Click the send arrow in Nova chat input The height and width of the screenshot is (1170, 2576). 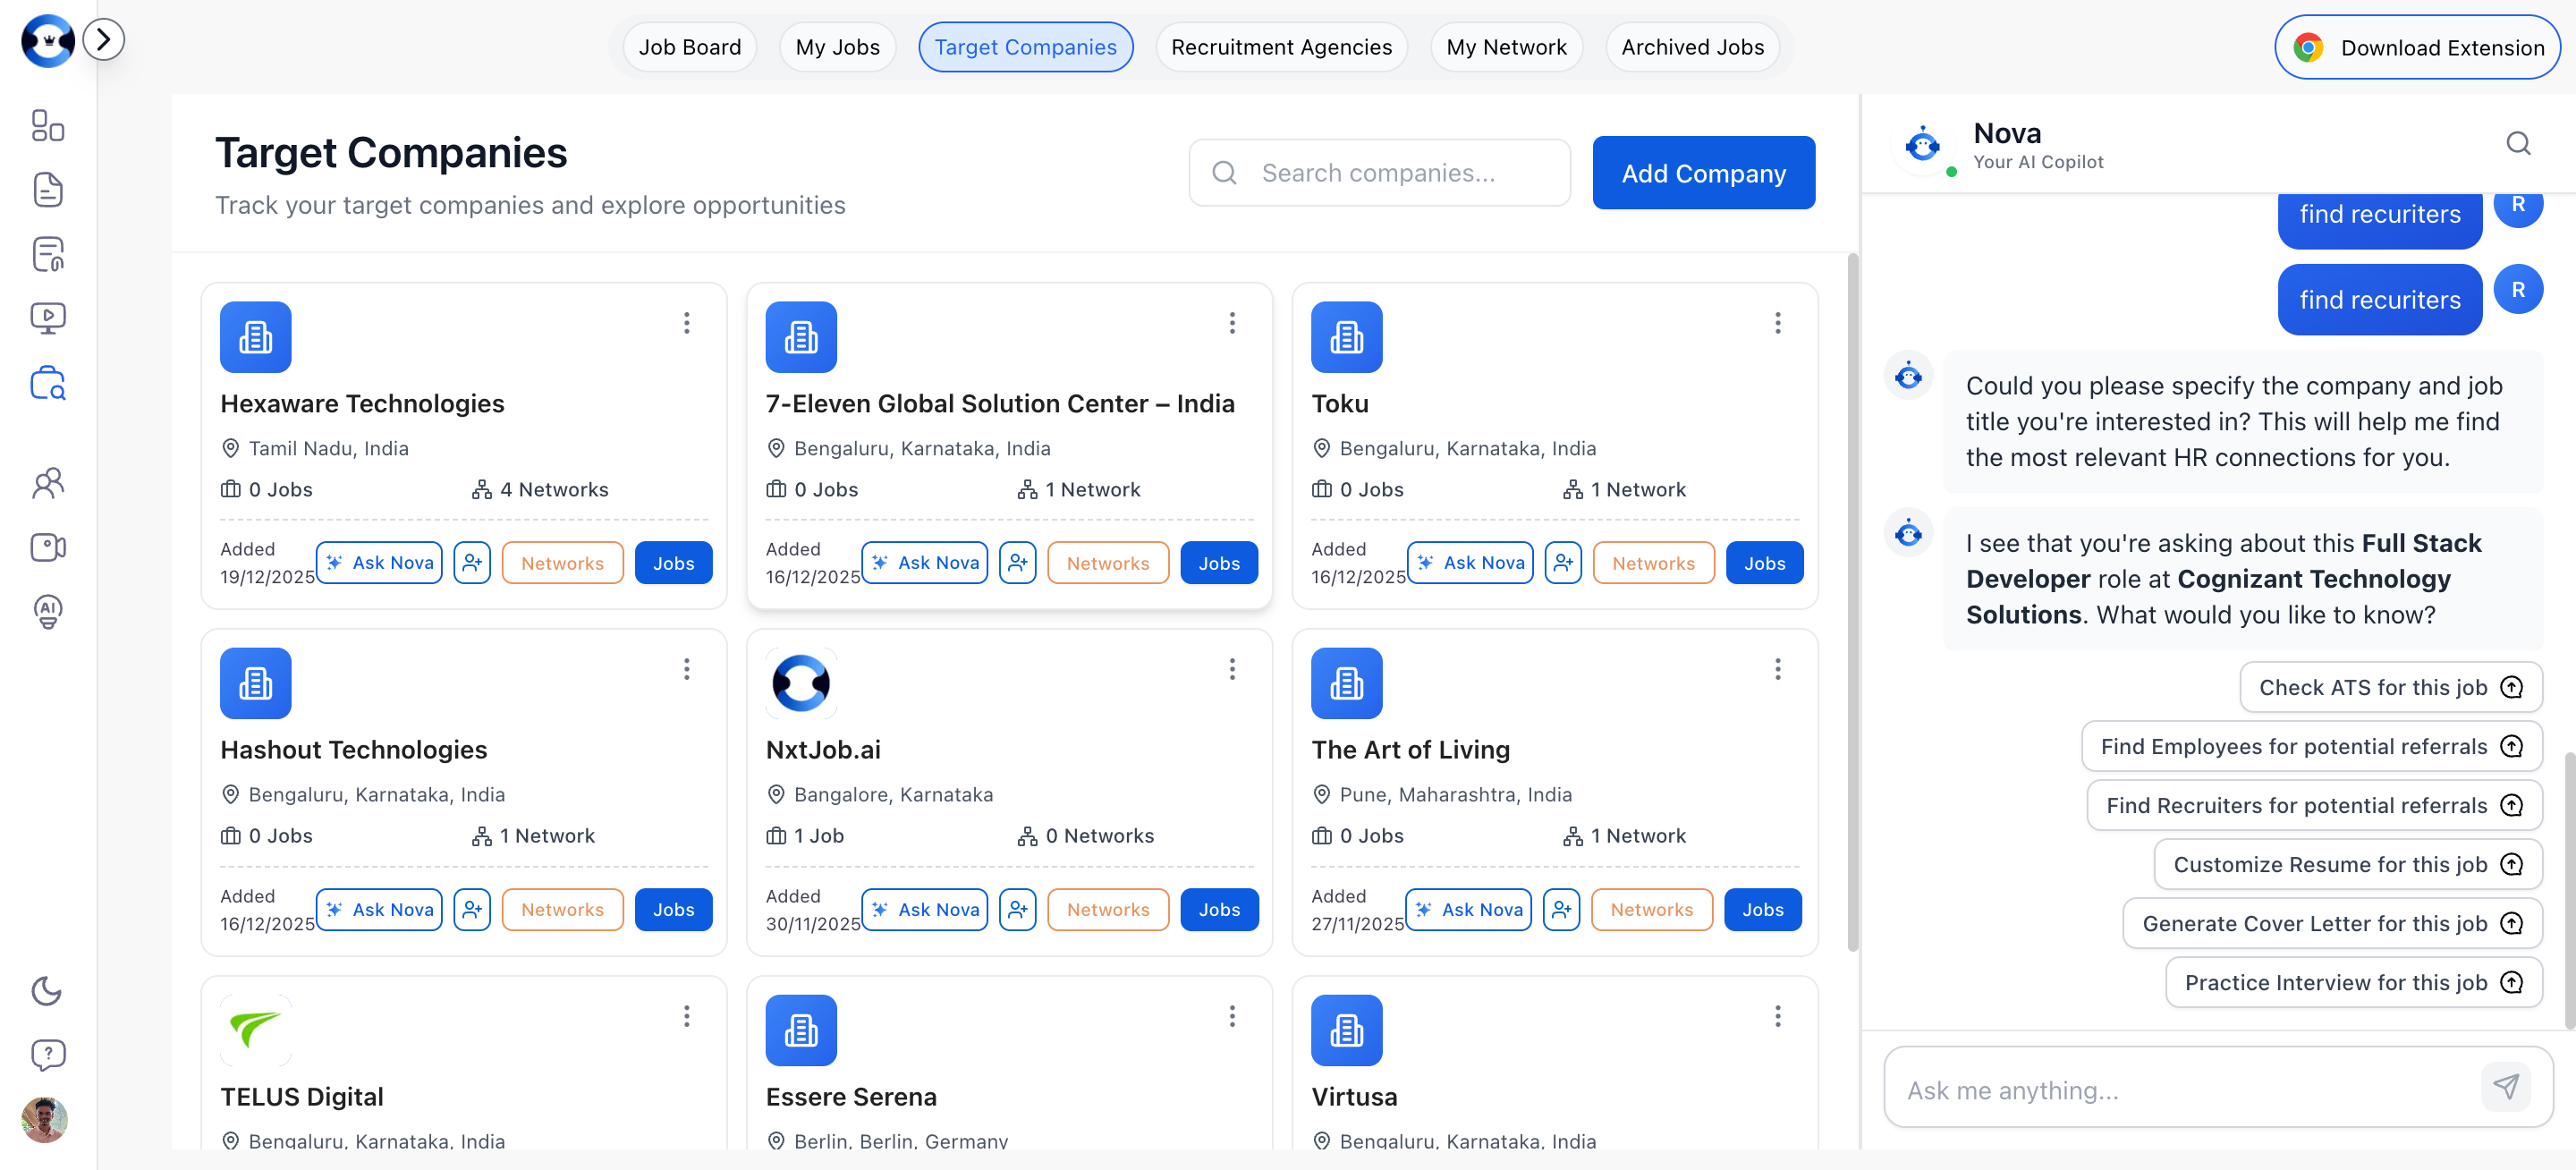coord(2506,1087)
